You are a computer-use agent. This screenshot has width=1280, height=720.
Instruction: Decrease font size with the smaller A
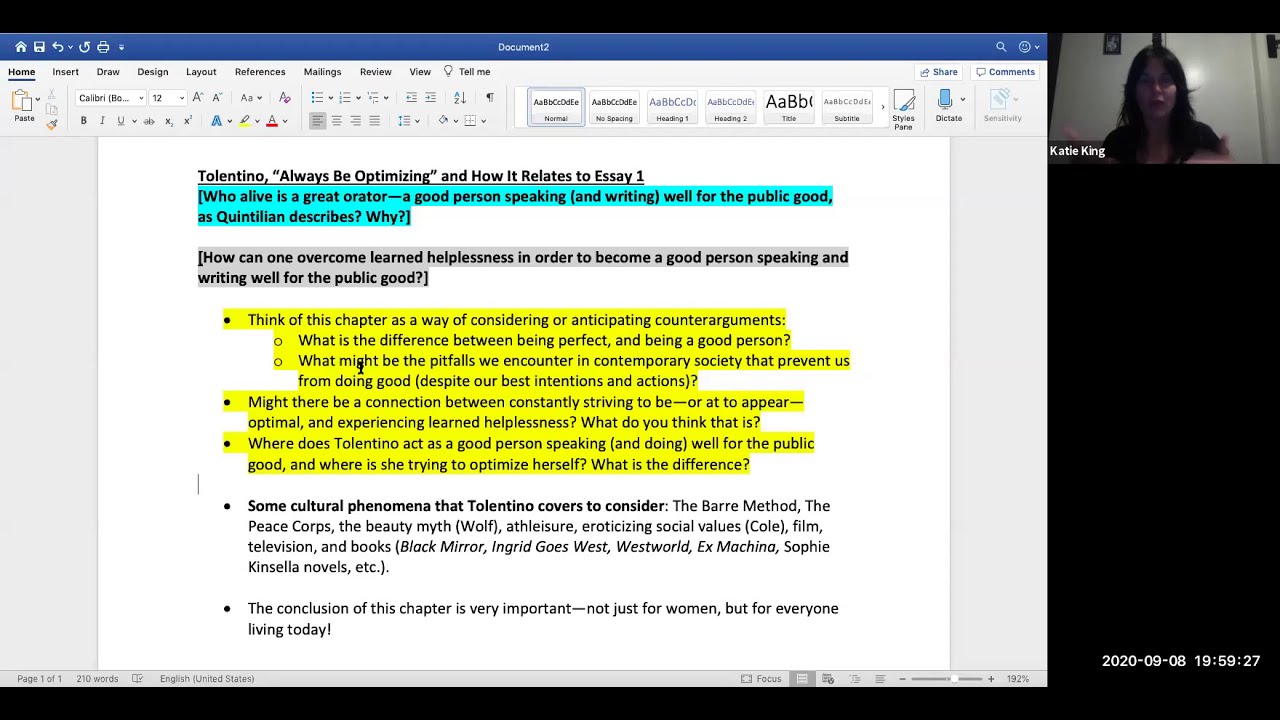[216, 98]
